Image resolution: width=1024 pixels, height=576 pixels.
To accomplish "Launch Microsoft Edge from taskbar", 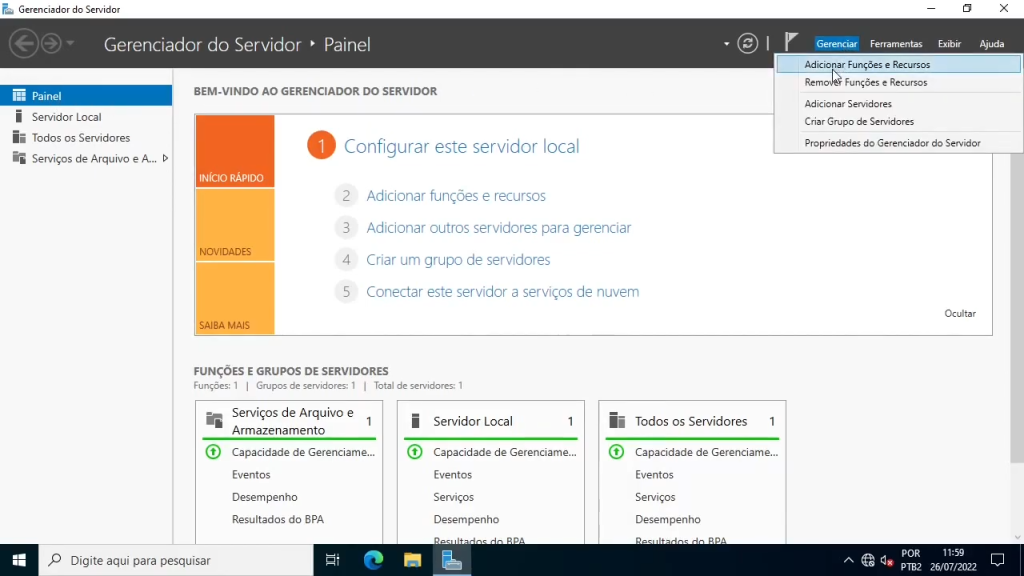I will (373, 560).
